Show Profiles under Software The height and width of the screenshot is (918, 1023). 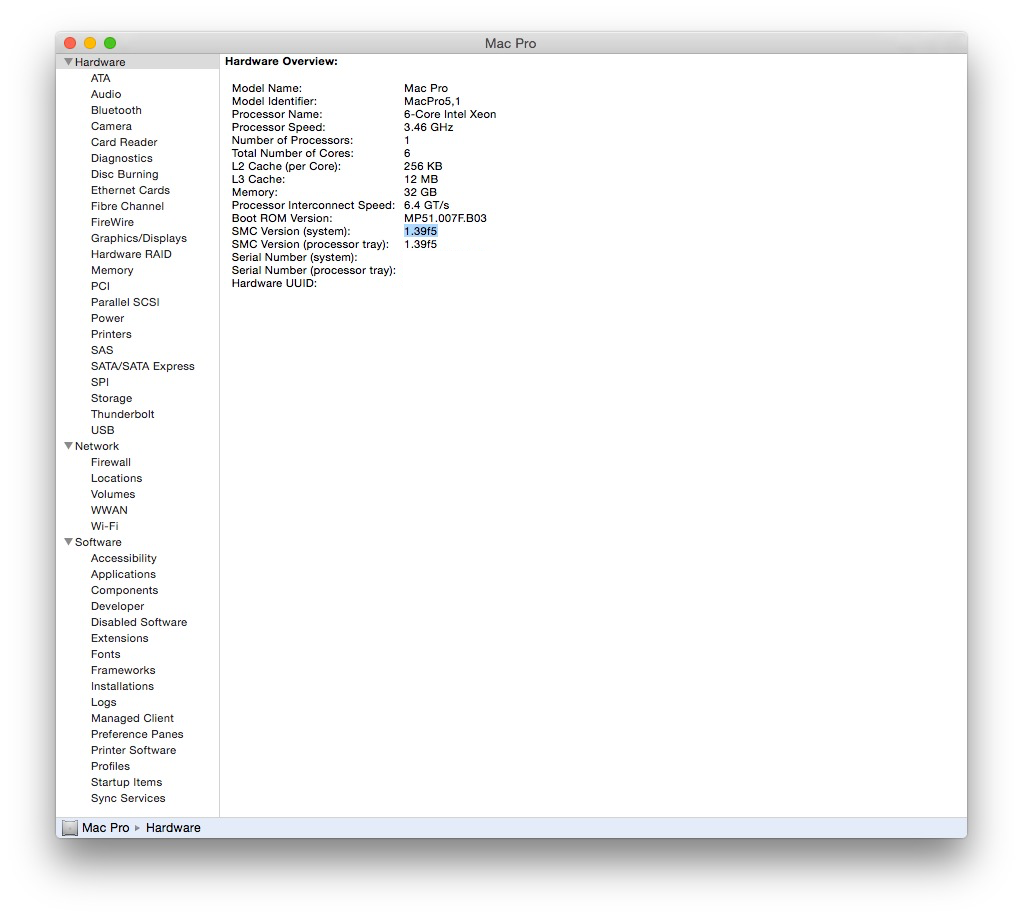pyautogui.click(x=110, y=765)
